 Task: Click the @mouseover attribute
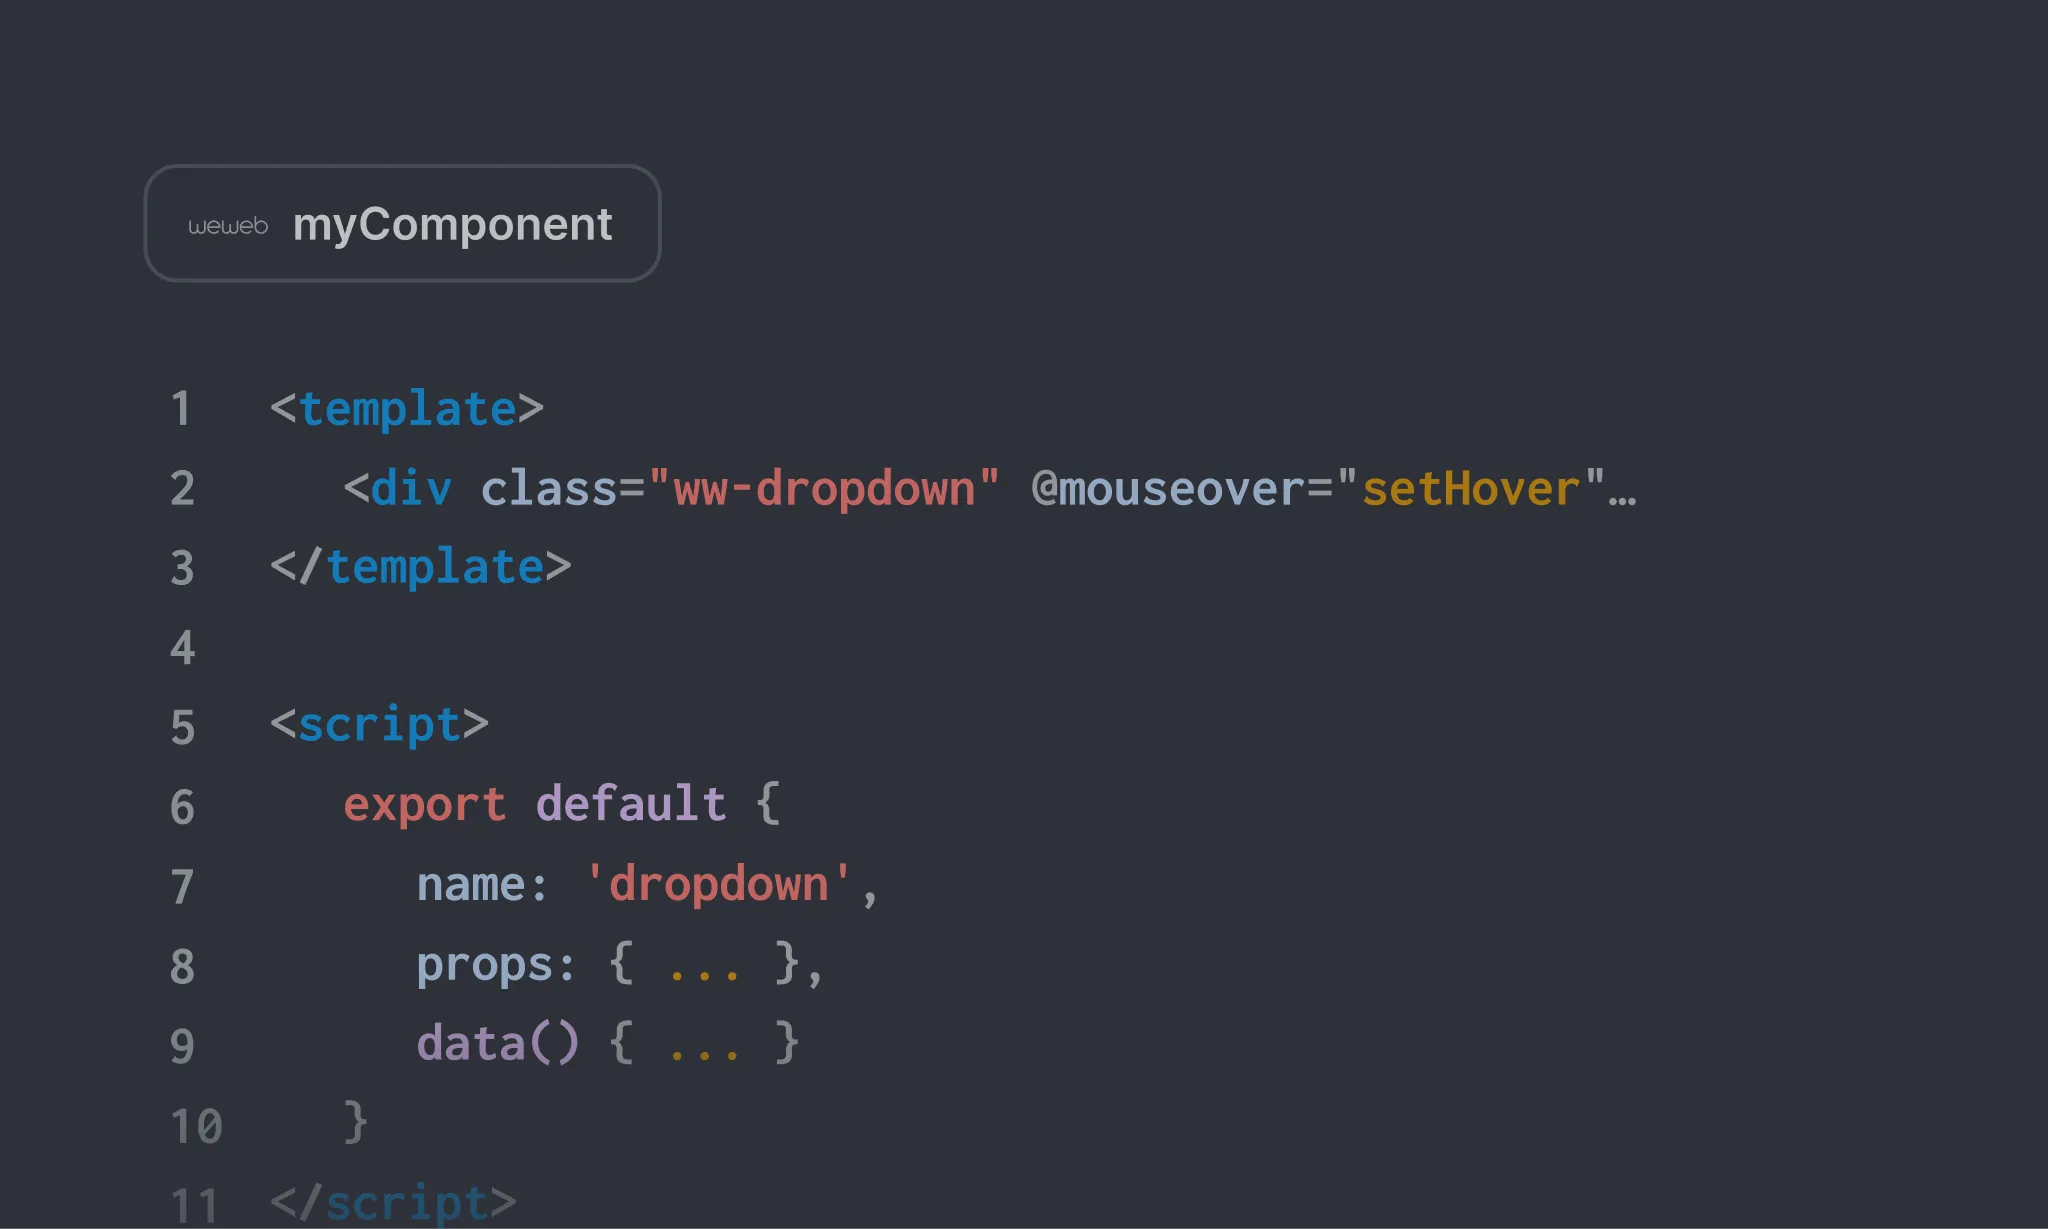pyautogui.click(x=1167, y=489)
